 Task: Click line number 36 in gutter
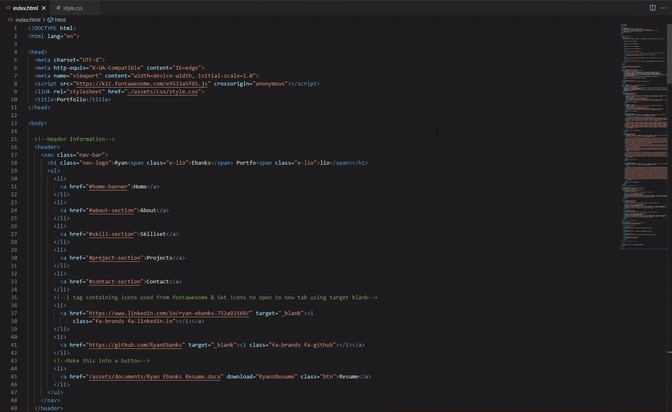tap(14, 305)
